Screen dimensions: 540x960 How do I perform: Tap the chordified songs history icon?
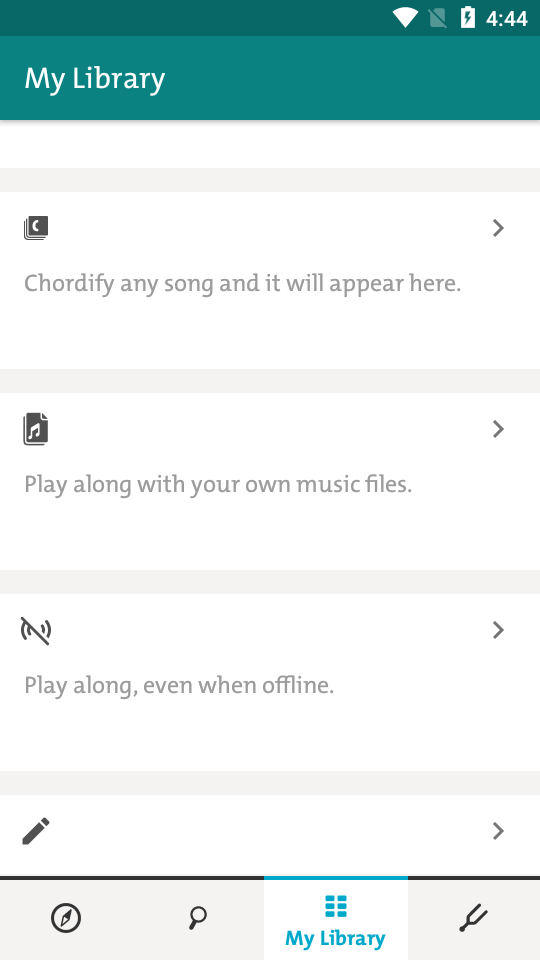[x=36, y=228]
